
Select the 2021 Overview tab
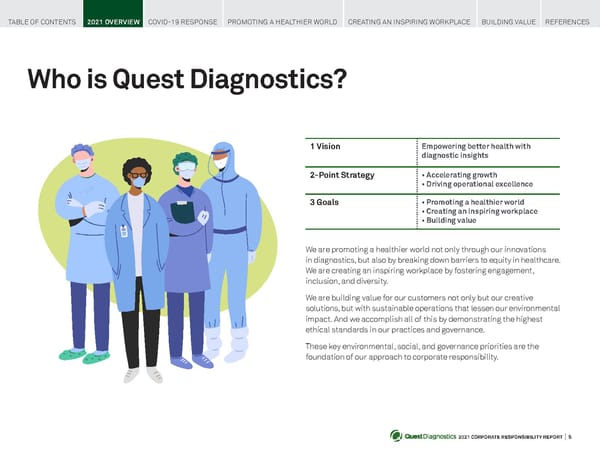tap(113, 20)
